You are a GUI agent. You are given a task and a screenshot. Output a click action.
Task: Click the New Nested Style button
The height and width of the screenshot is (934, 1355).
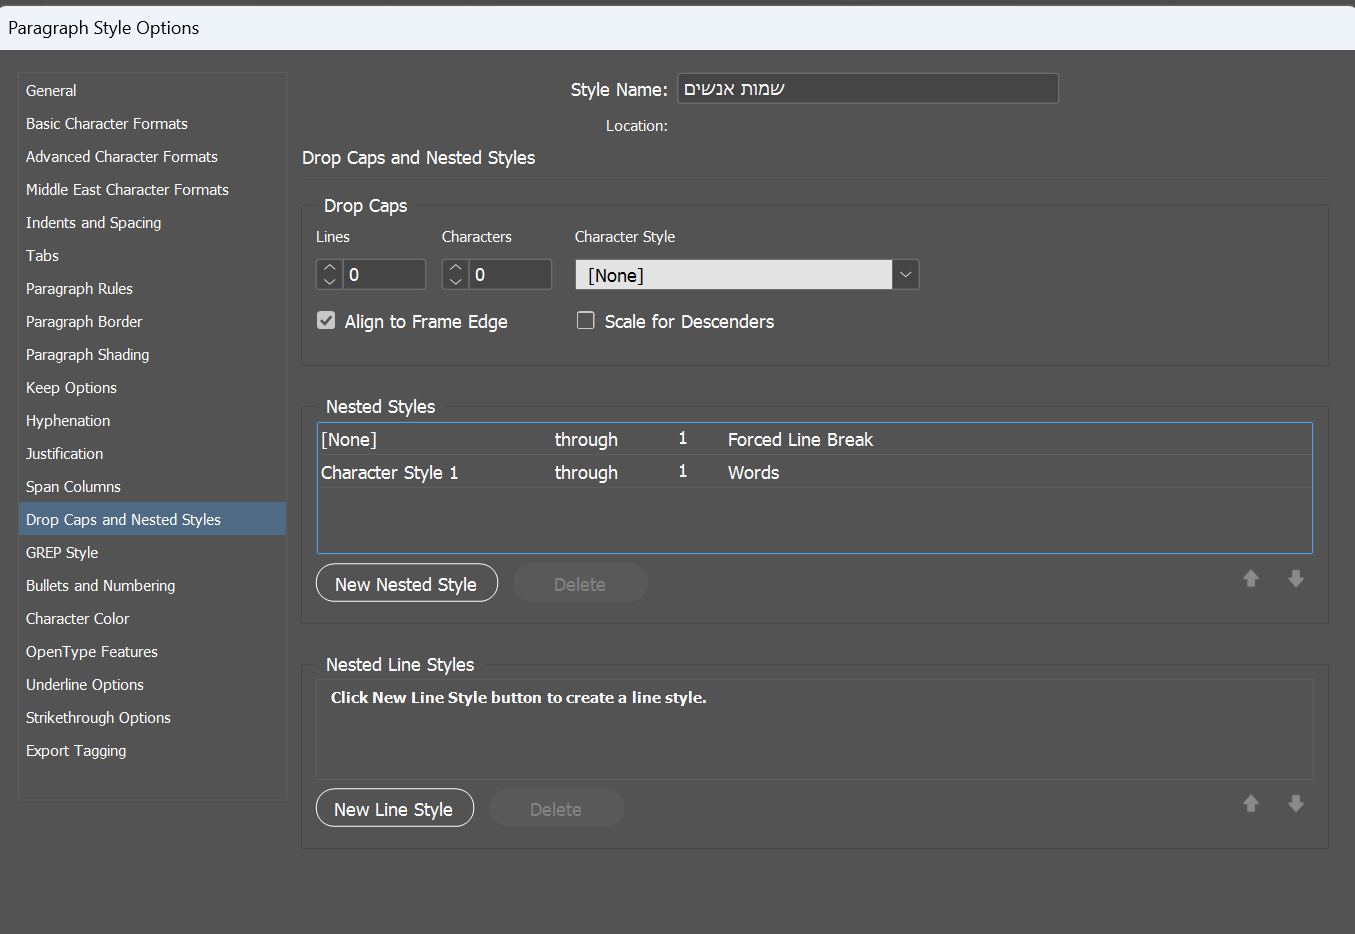tap(406, 584)
